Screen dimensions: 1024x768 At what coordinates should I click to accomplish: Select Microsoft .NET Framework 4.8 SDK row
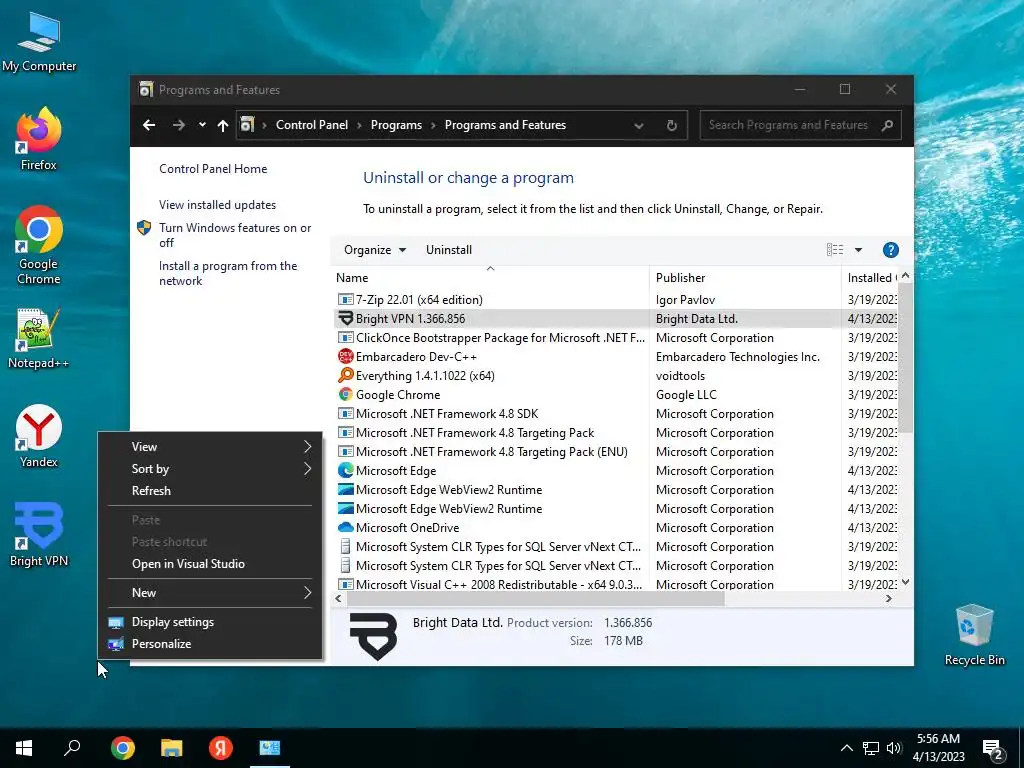click(x=614, y=413)
